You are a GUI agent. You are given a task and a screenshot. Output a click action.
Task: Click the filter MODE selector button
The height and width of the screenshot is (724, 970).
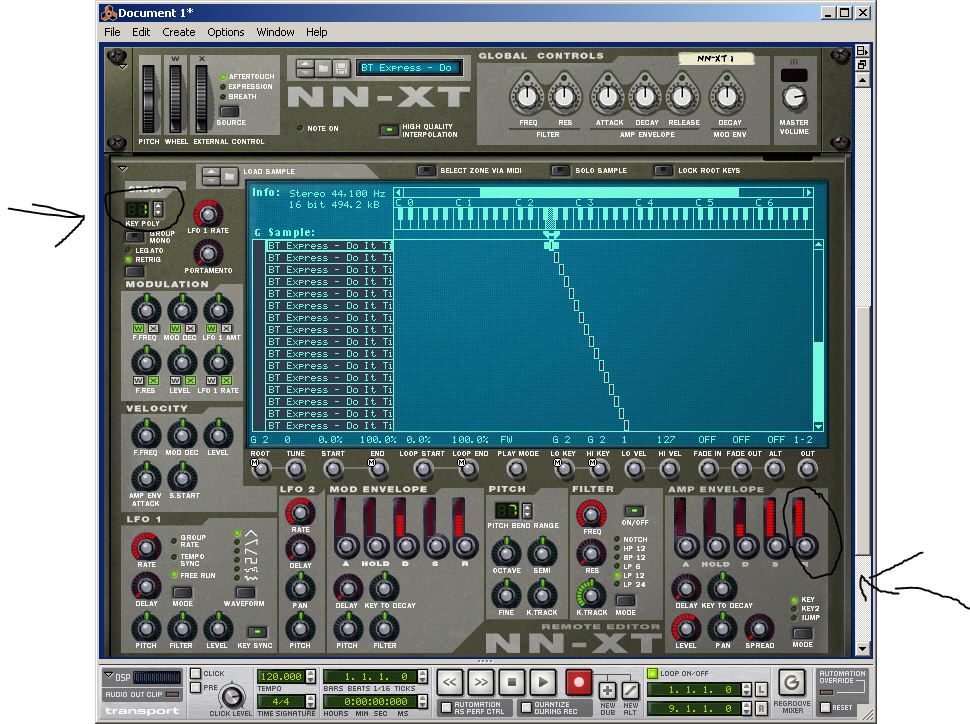(625, 600)
